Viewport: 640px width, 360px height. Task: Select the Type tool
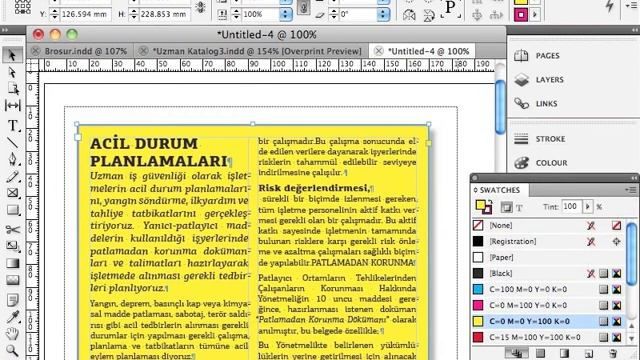tap(12, 125)
